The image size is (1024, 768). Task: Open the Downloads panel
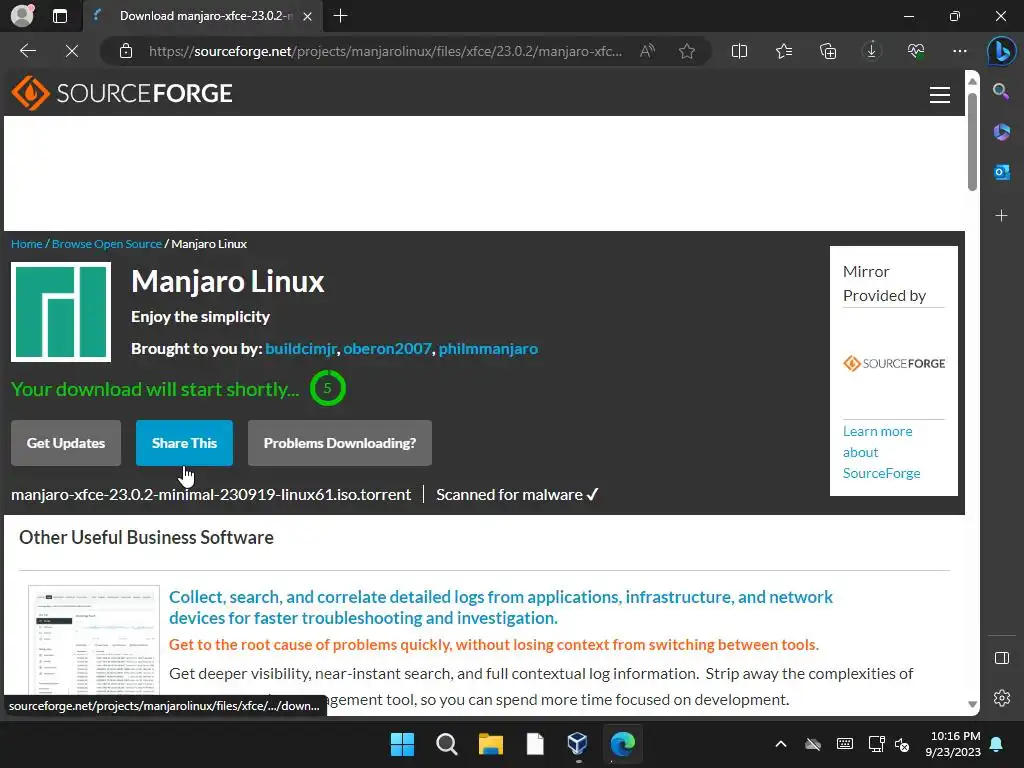(x=871, y=51)
